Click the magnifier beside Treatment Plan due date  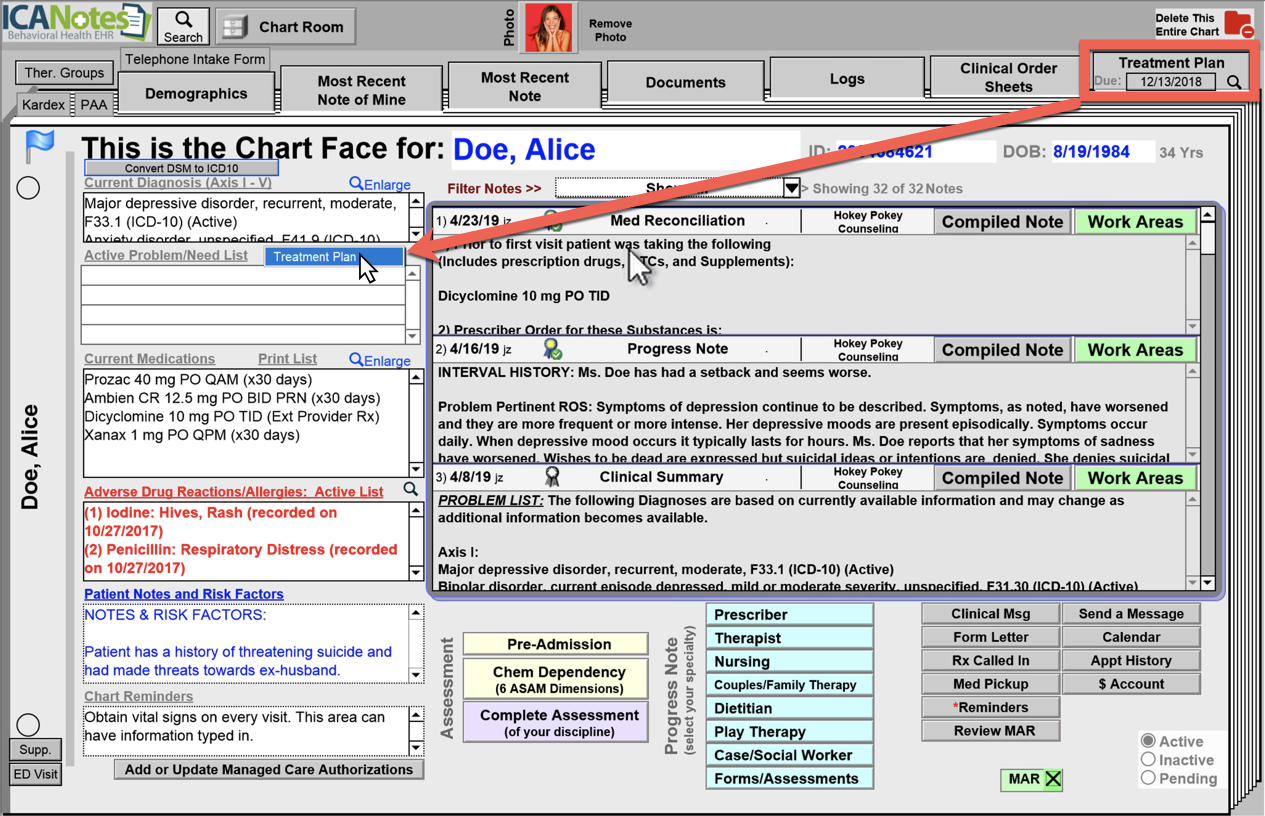click(x=1234, y=83)
